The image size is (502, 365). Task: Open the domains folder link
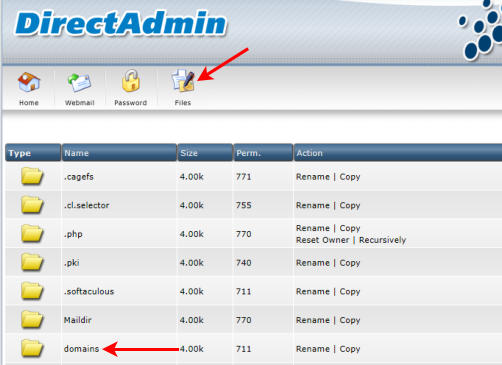[x=81, y=349]
